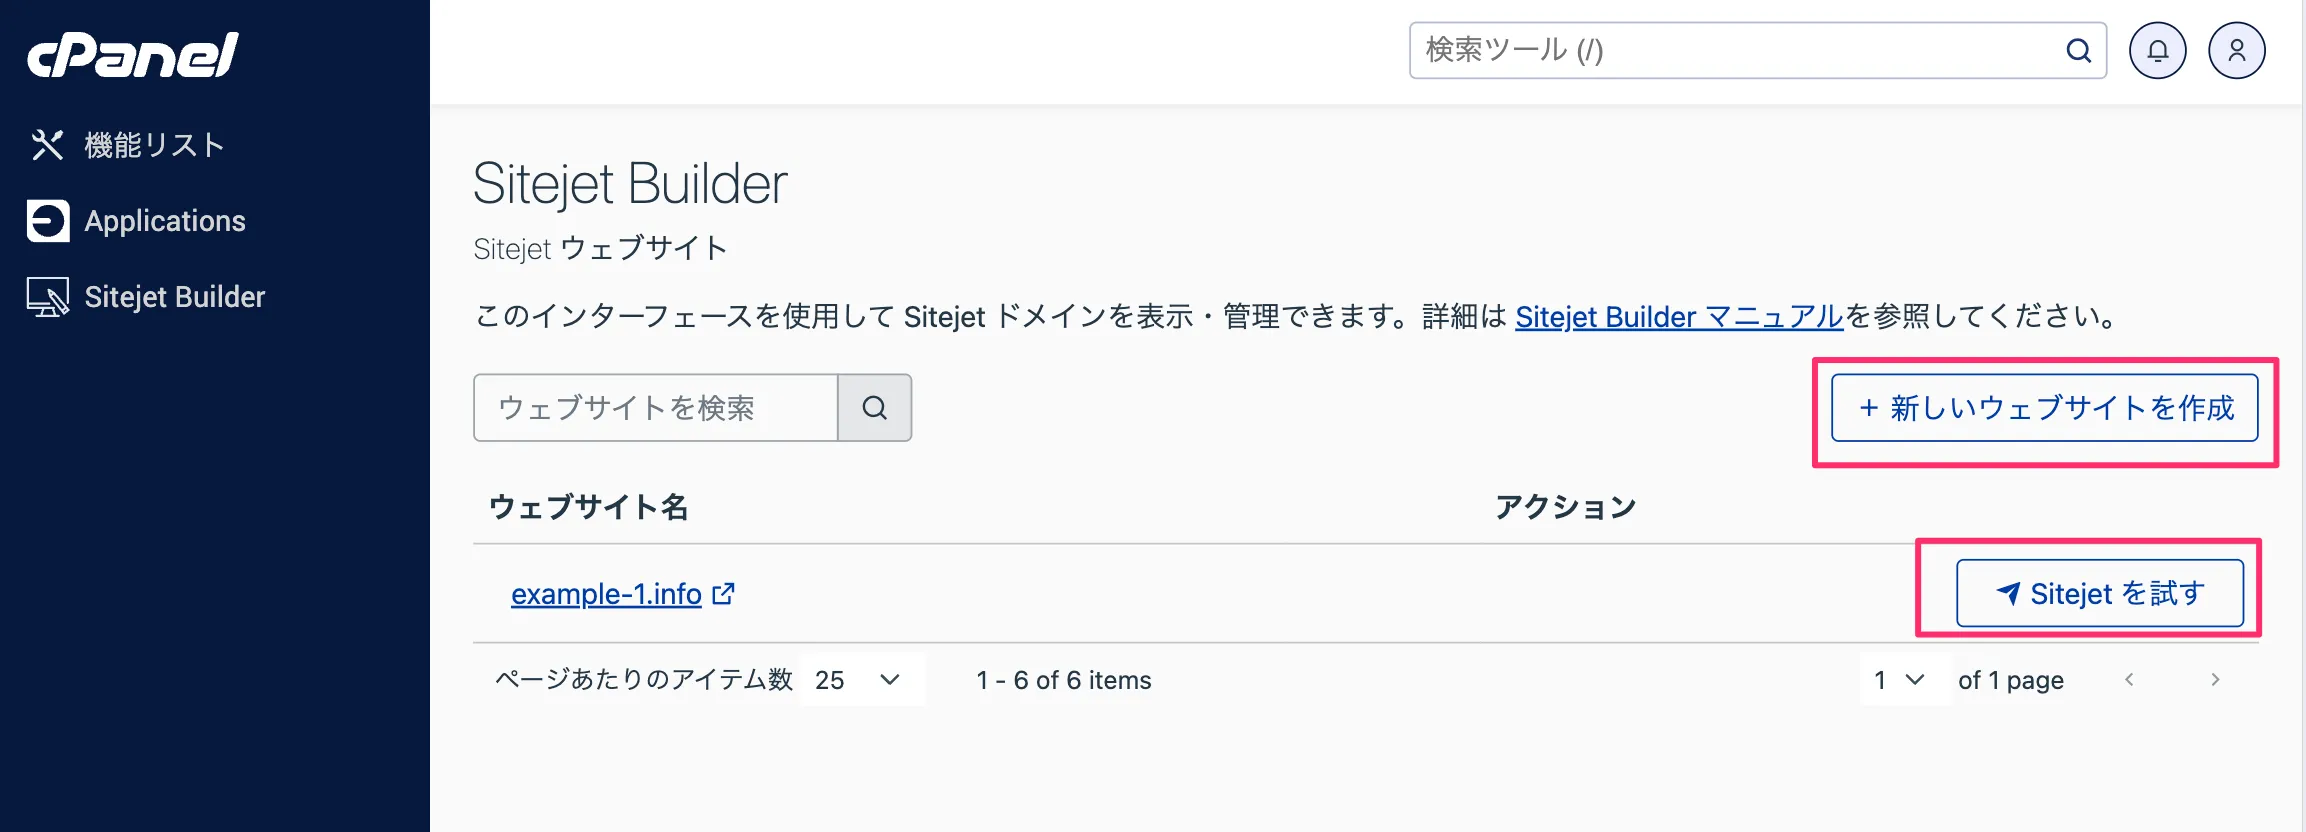
Task: Click 新しいウェブサイトを作成 button
Action: point(2044,408)
